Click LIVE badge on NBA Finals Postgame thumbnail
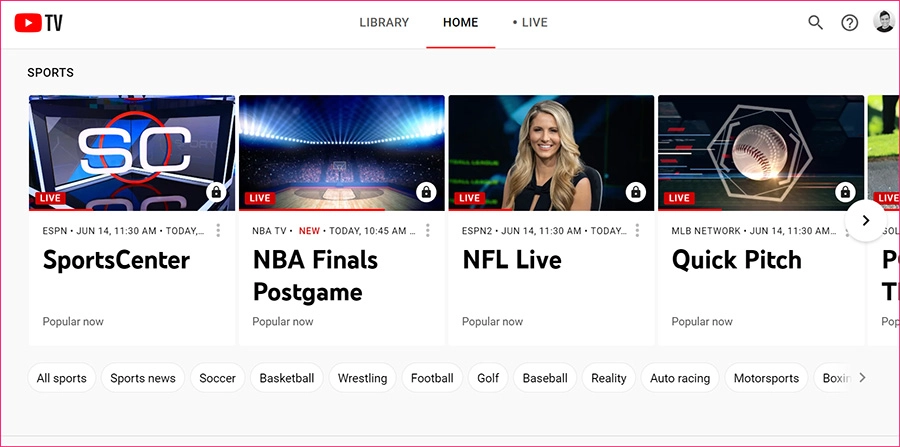Screen dimensions: 900x447 (259, 198)
